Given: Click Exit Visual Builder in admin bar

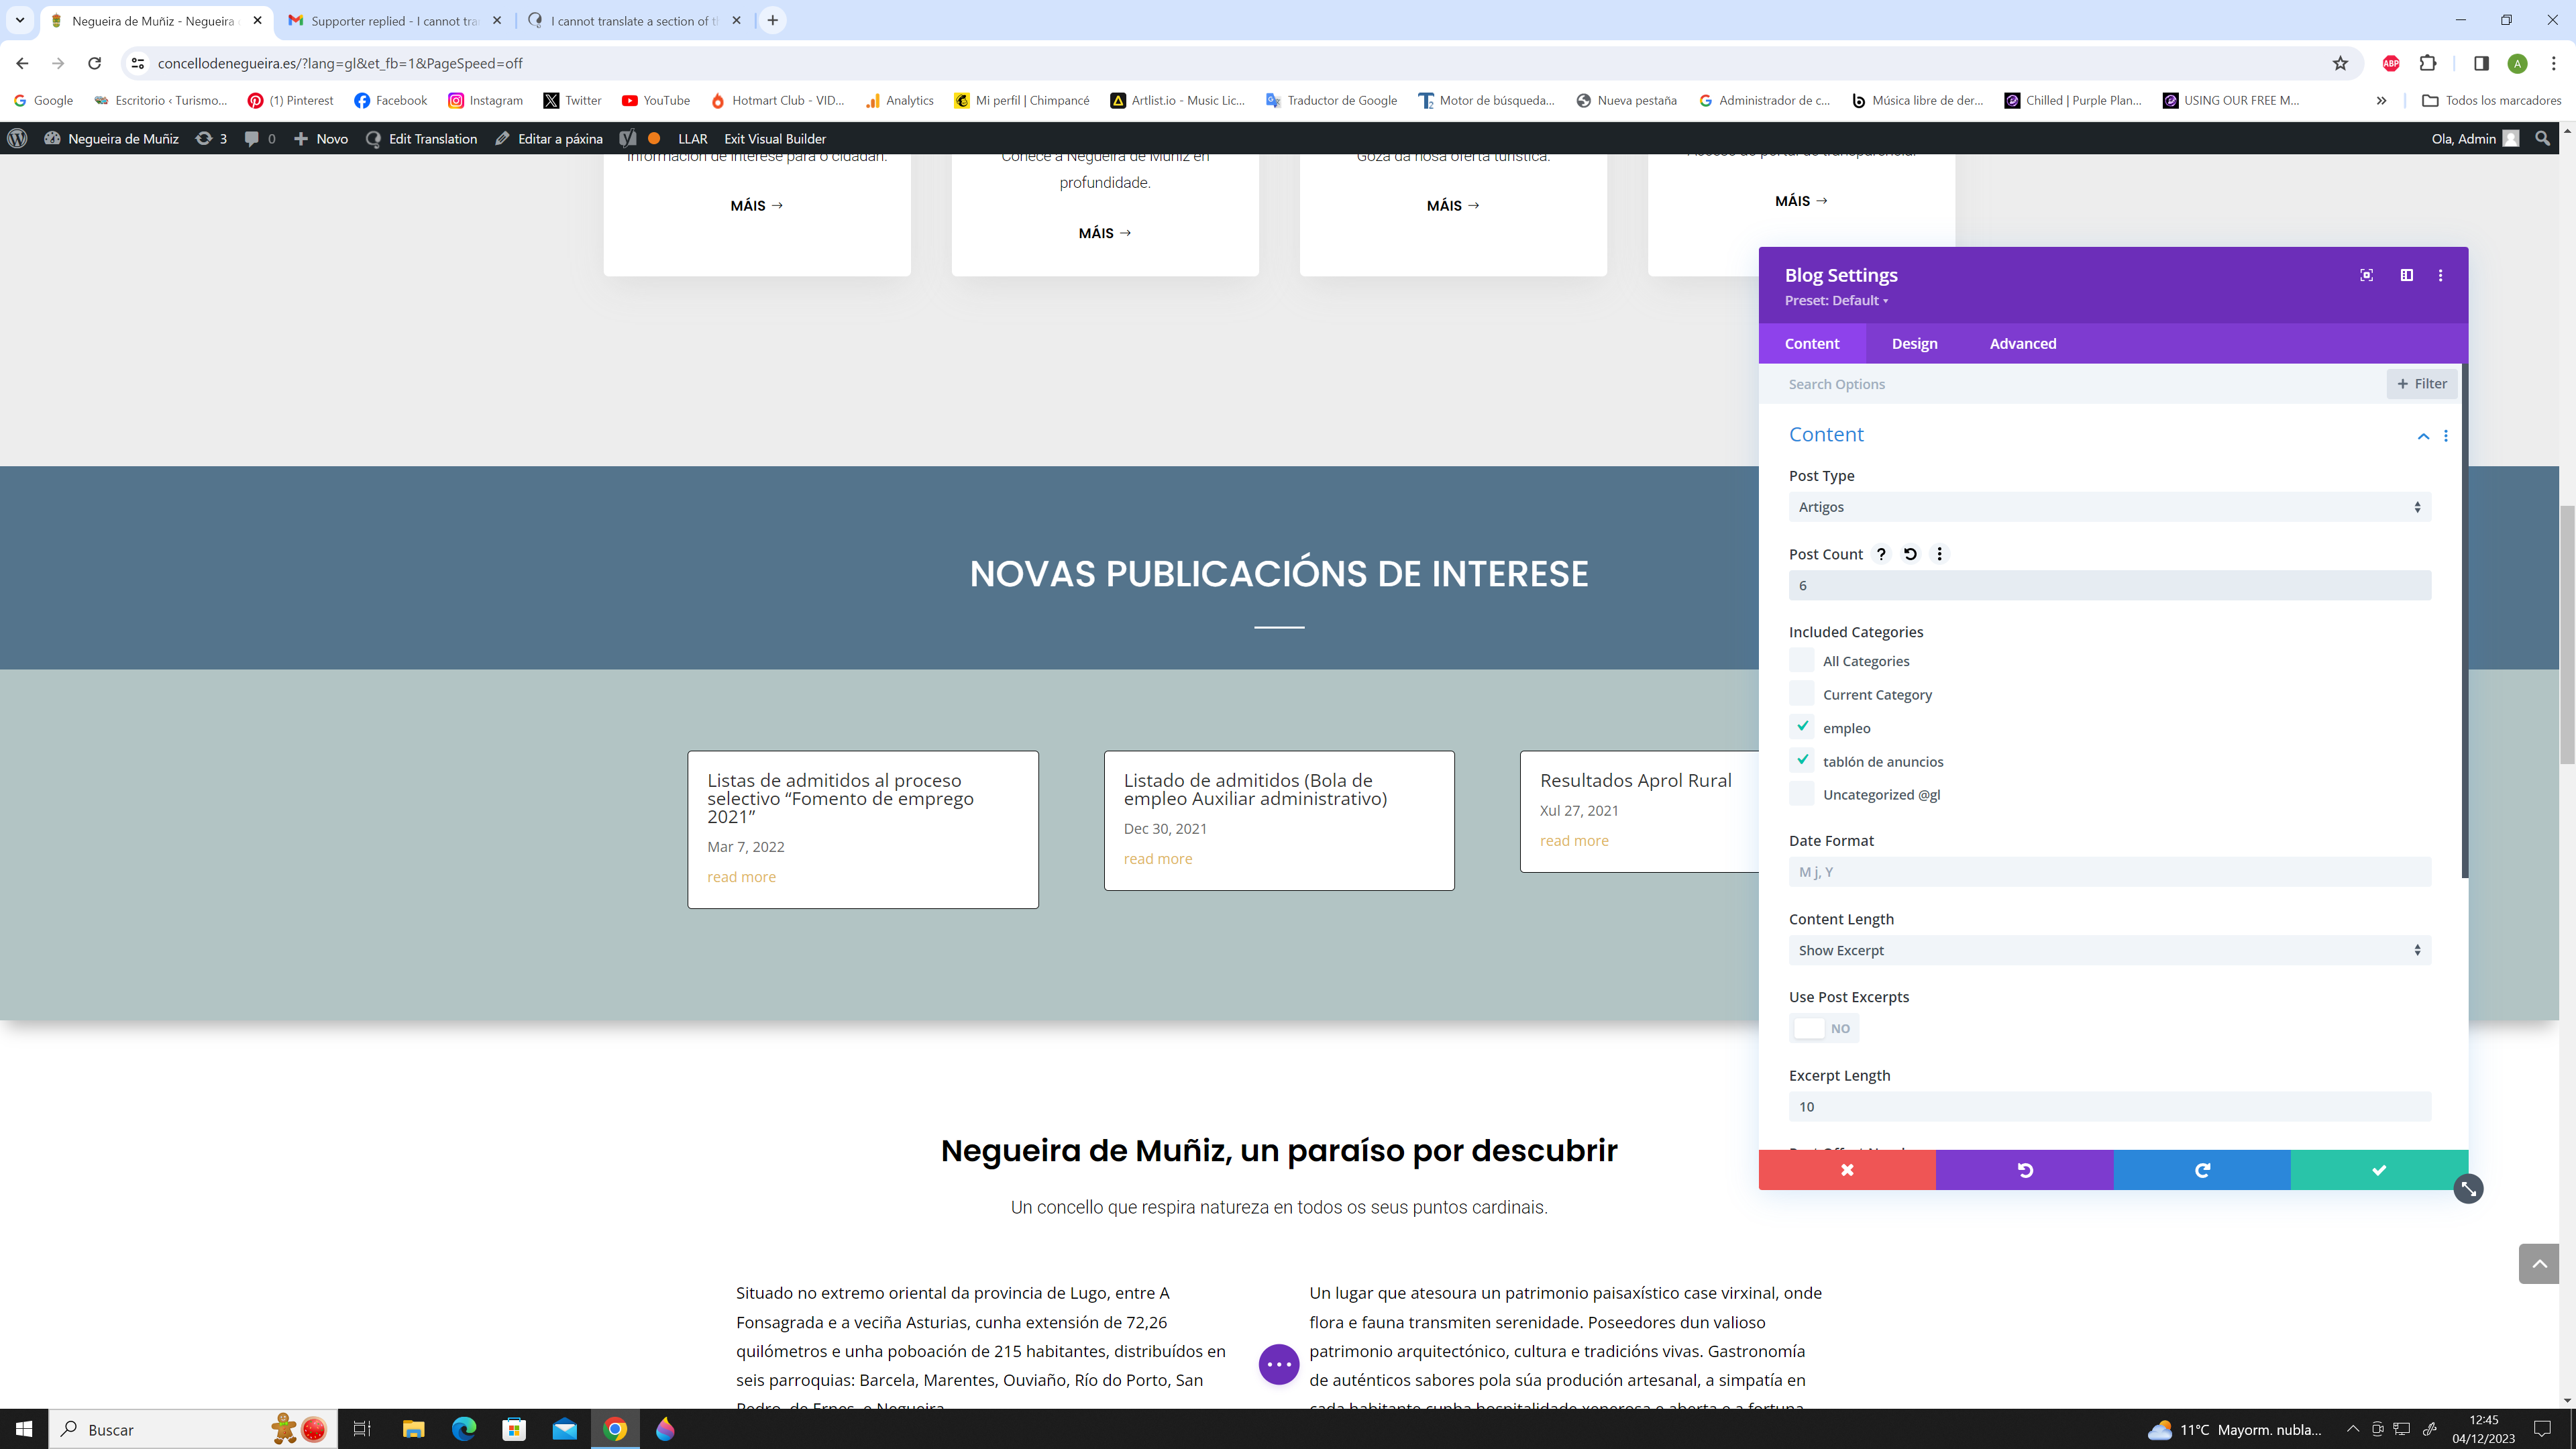Looking at the screenshot, I should (774, 139).
